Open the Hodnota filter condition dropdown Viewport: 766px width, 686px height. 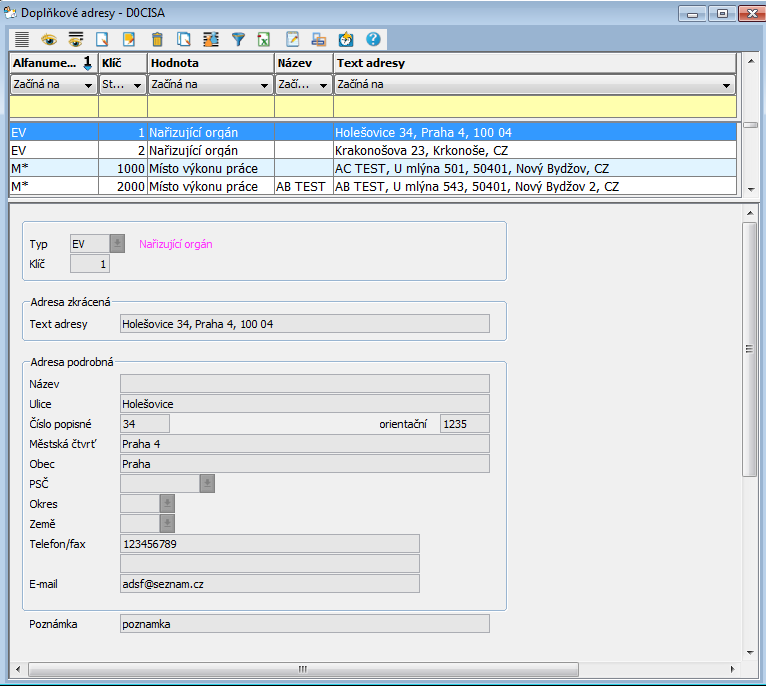point(264,84)
